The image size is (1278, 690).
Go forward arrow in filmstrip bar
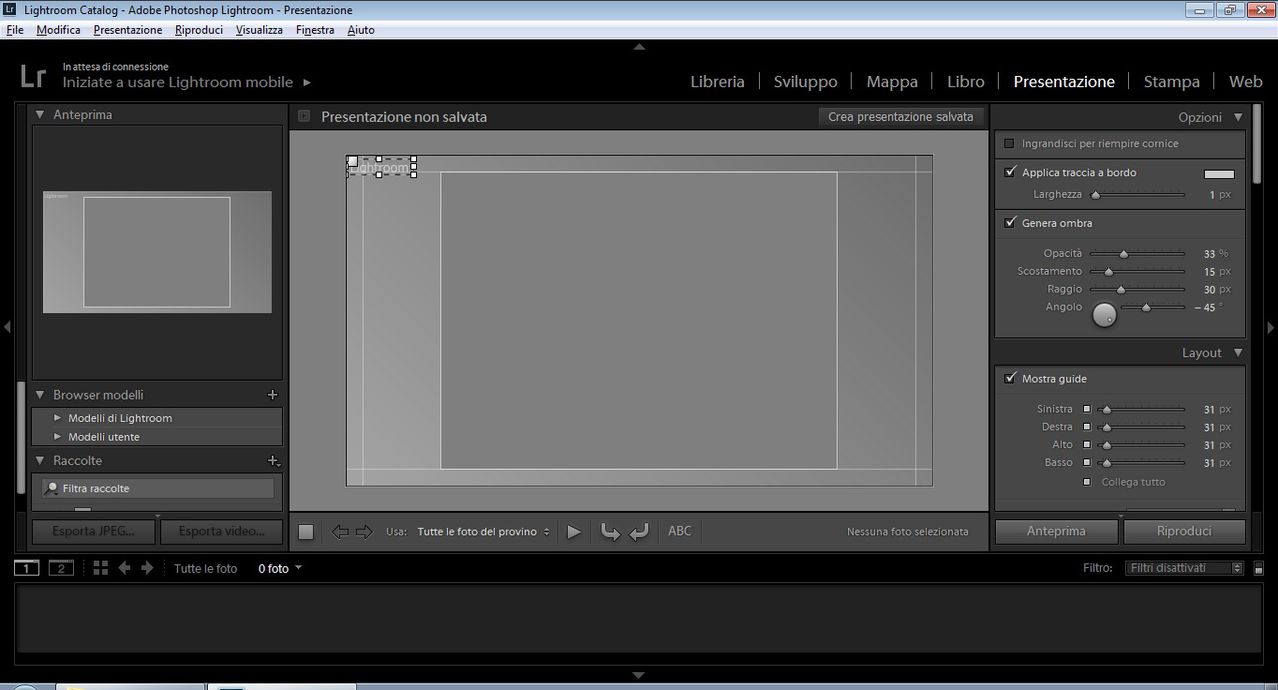[x=147, y=568]
